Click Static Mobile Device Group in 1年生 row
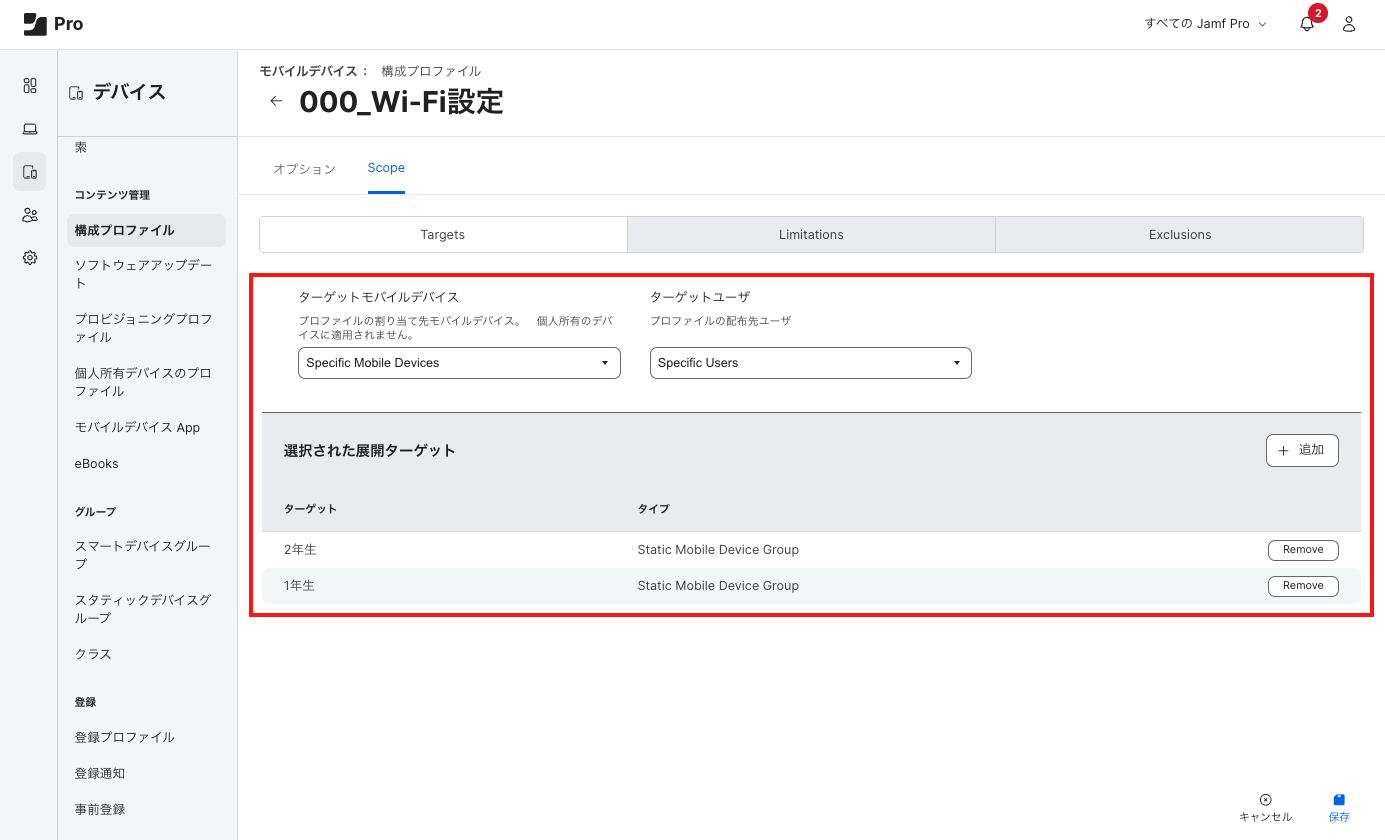Screen dimensions: 1385x840 718,586
